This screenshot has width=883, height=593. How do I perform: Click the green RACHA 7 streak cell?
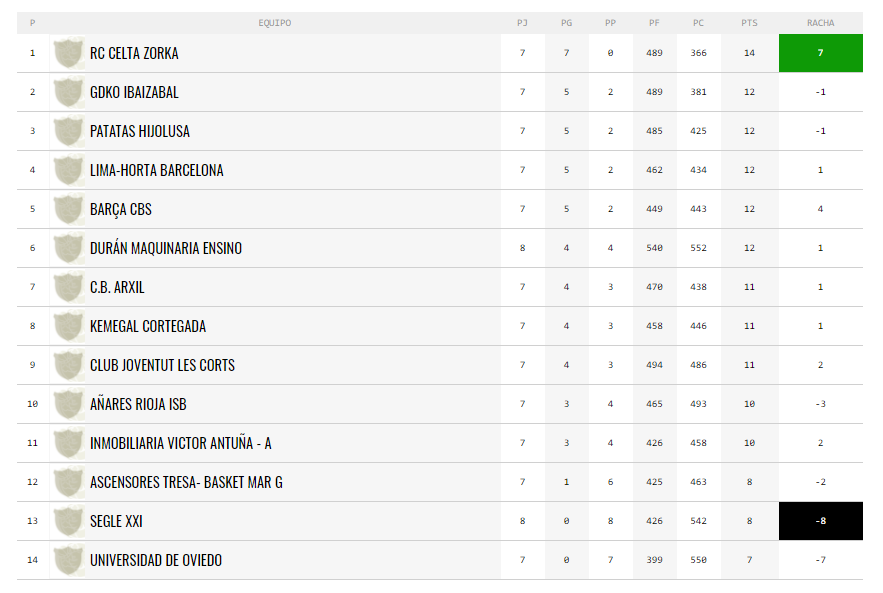coord(820,53)
